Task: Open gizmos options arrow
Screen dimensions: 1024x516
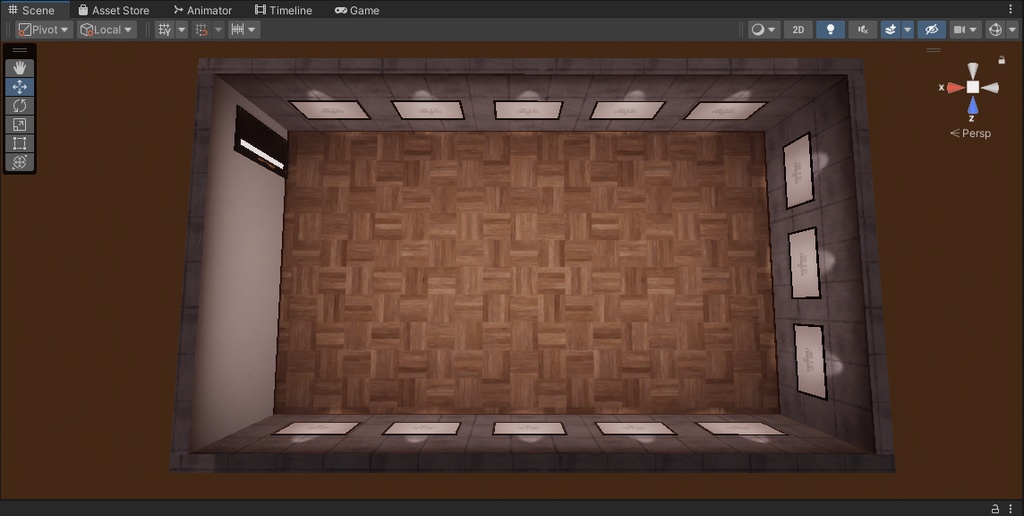Action: click(1012, 29)
